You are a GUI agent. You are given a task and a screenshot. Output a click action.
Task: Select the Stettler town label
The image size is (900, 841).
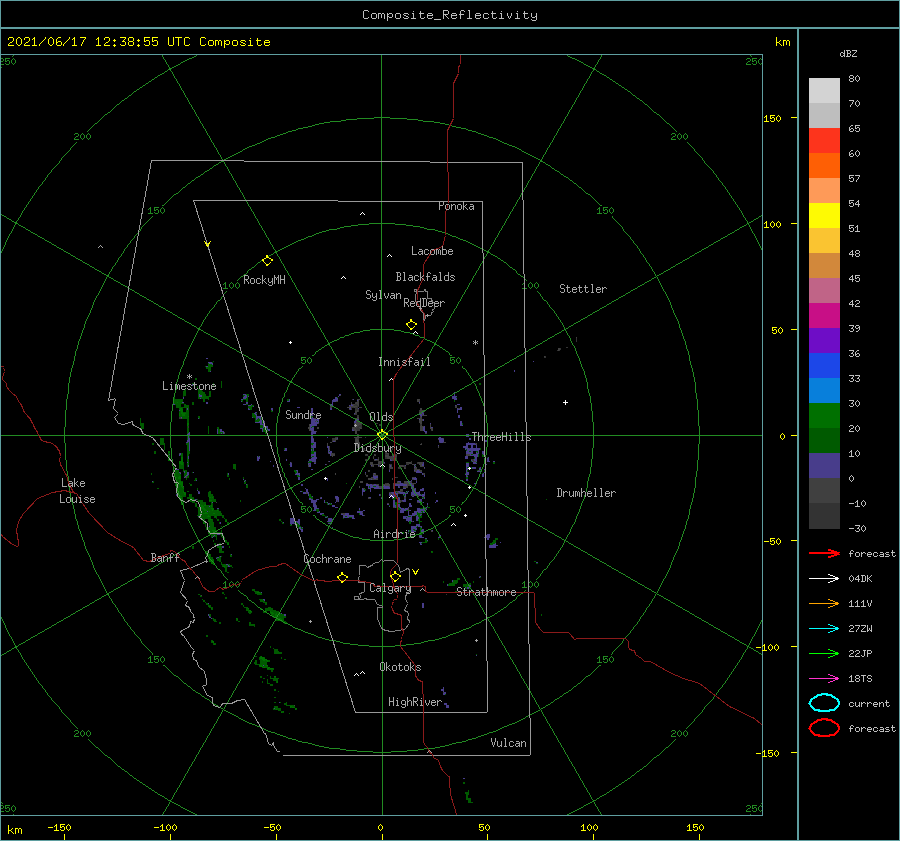[583, 289]
